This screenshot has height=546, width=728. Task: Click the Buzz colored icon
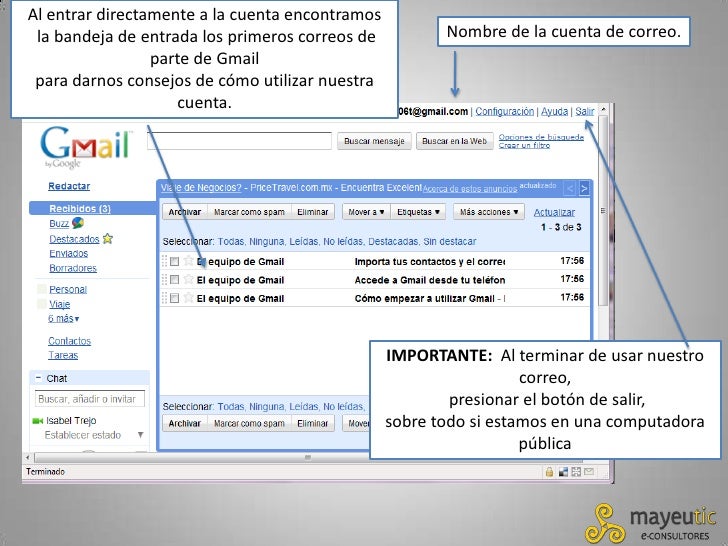click(x=78, y=223)
